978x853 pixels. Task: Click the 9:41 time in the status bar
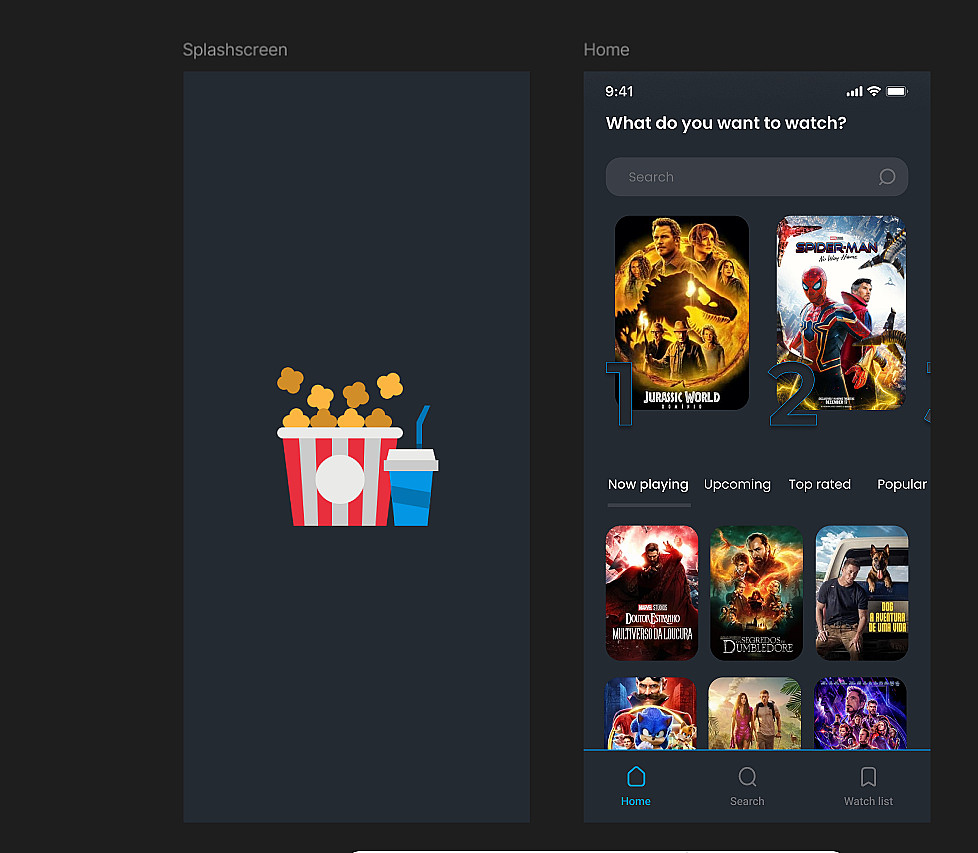point(619,92)
